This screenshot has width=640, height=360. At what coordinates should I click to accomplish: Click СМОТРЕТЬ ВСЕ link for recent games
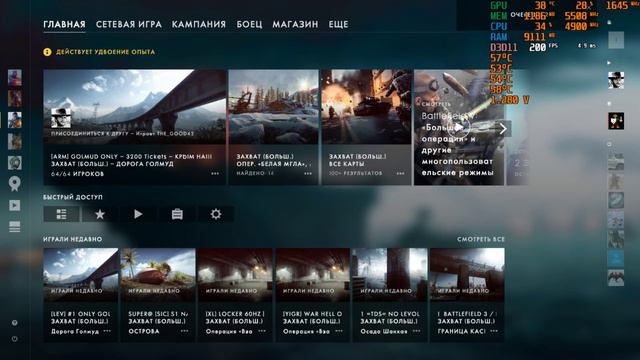point(481,239)
